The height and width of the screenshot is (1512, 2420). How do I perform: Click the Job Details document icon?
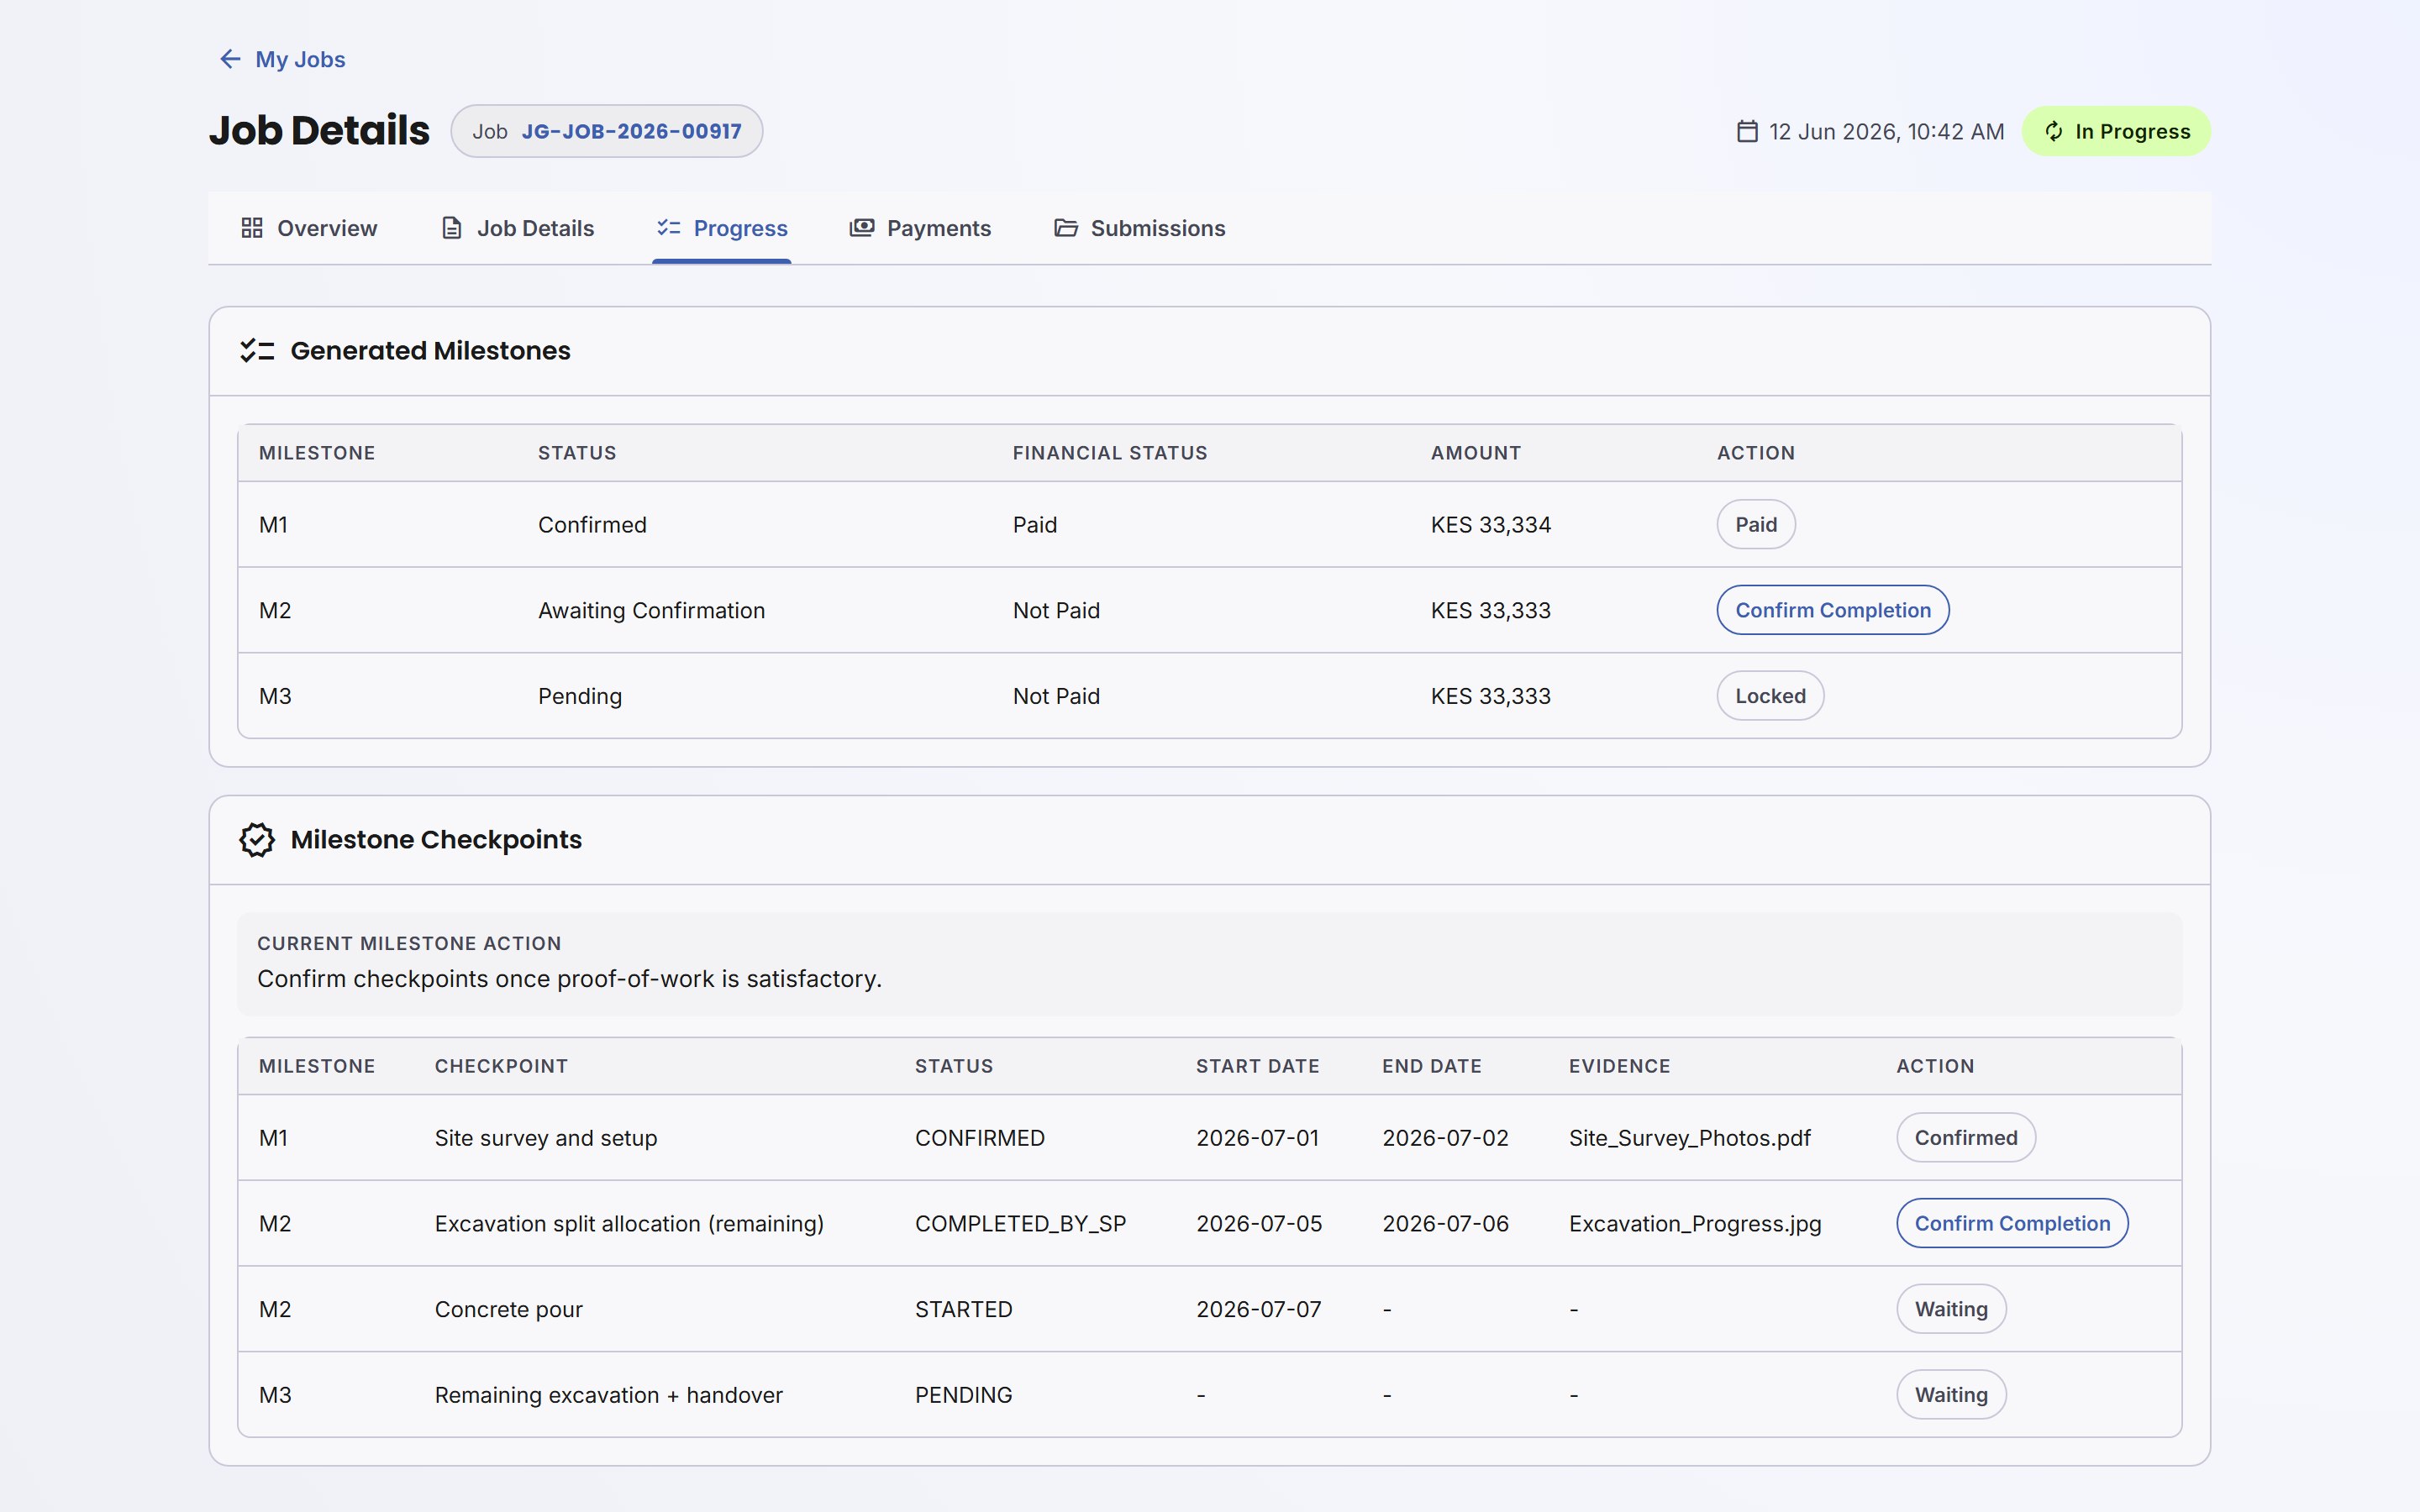coord(452,228)
